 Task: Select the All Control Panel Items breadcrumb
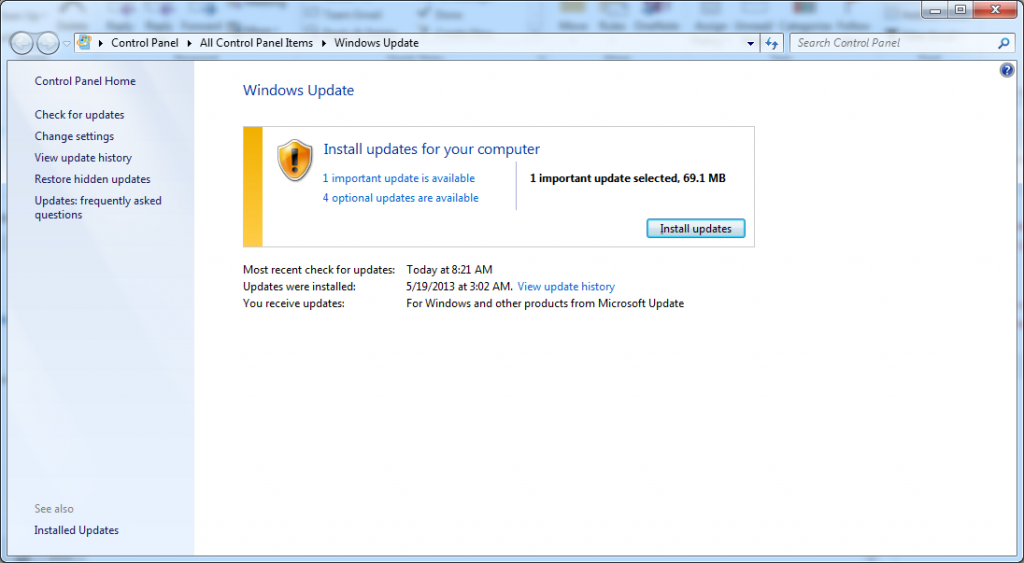click(256, 43)
